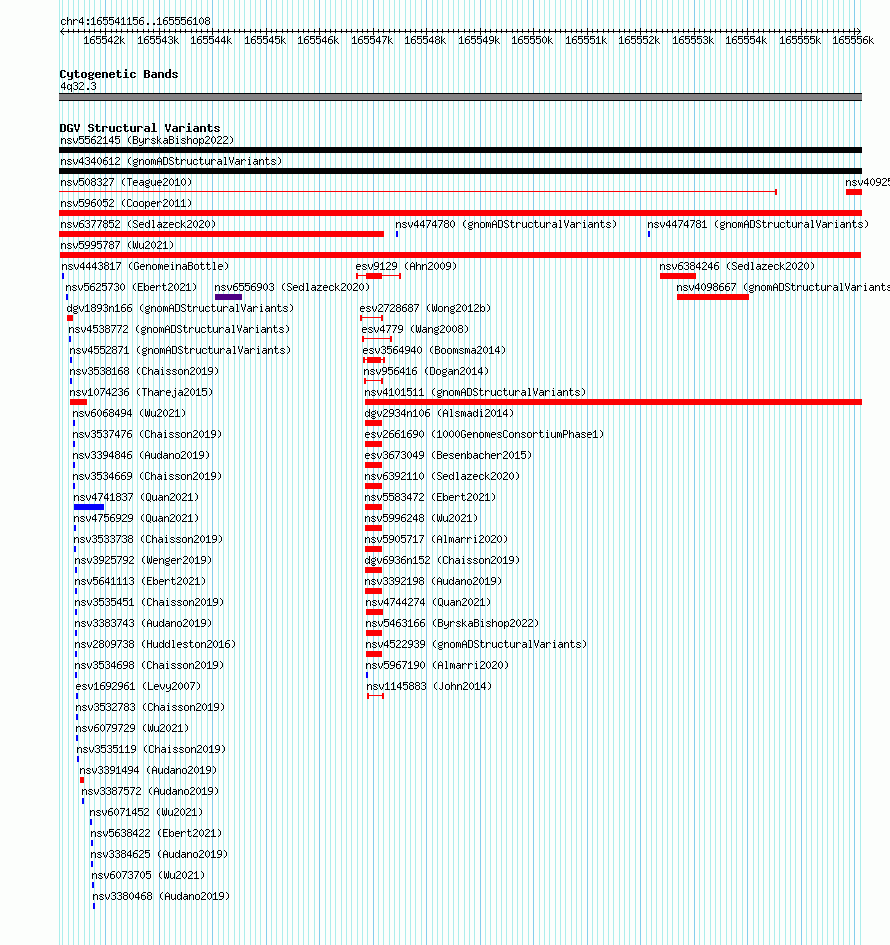Select nsv956416 (Dogan2014) label

(426, 371)
